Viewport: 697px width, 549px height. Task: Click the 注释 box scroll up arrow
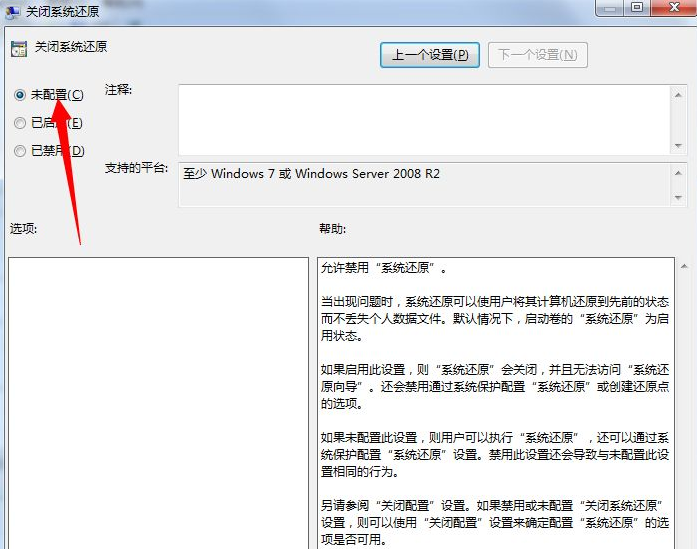pos(678,95)
